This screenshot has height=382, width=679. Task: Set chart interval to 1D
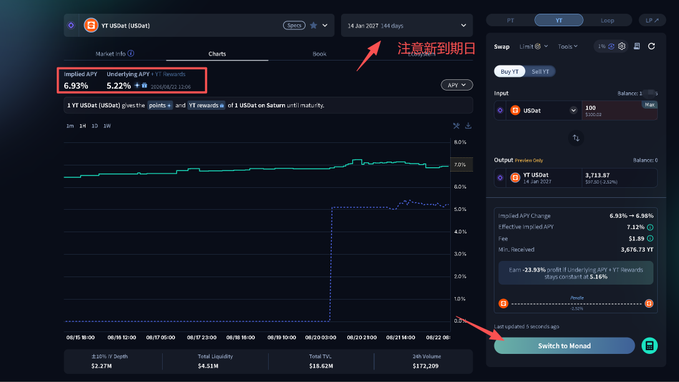tap(94, 126)
